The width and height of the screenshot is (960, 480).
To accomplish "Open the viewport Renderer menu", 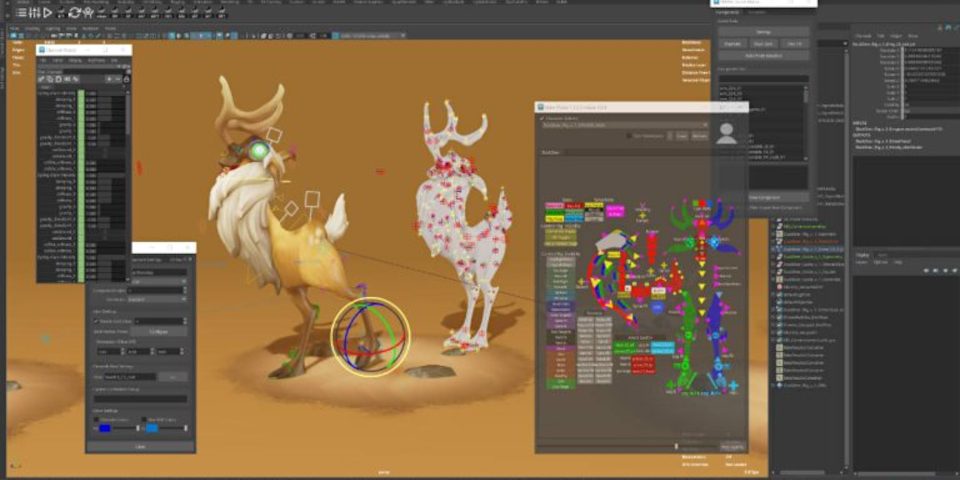I will (90, 28).
